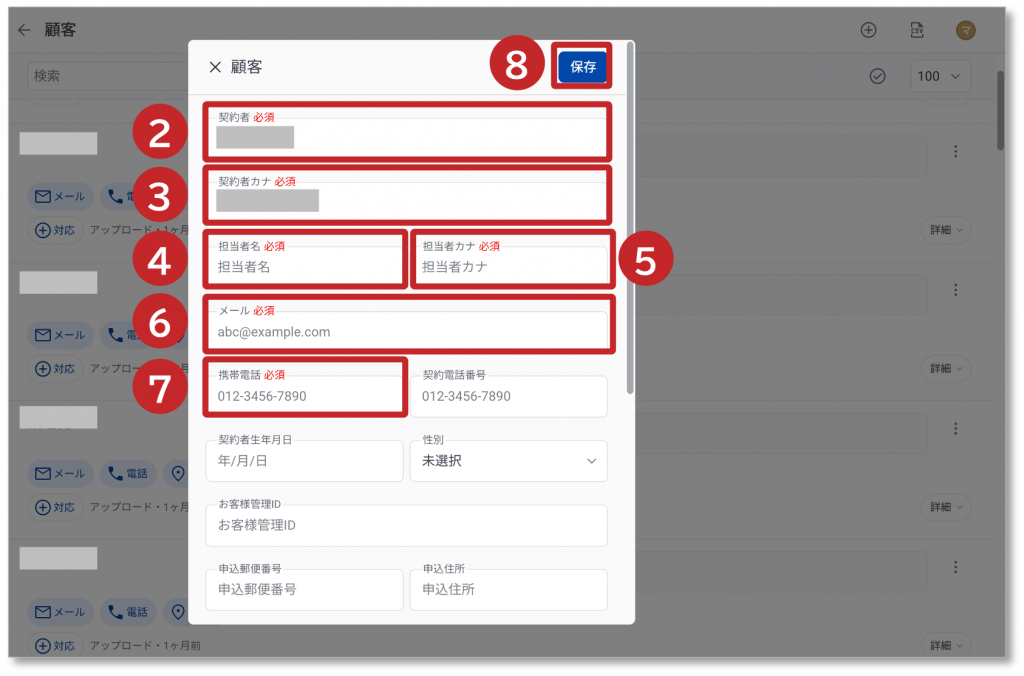Click the 携帯電話 input field
Viewport: 1024px width, 676px height.
(305, 396)
